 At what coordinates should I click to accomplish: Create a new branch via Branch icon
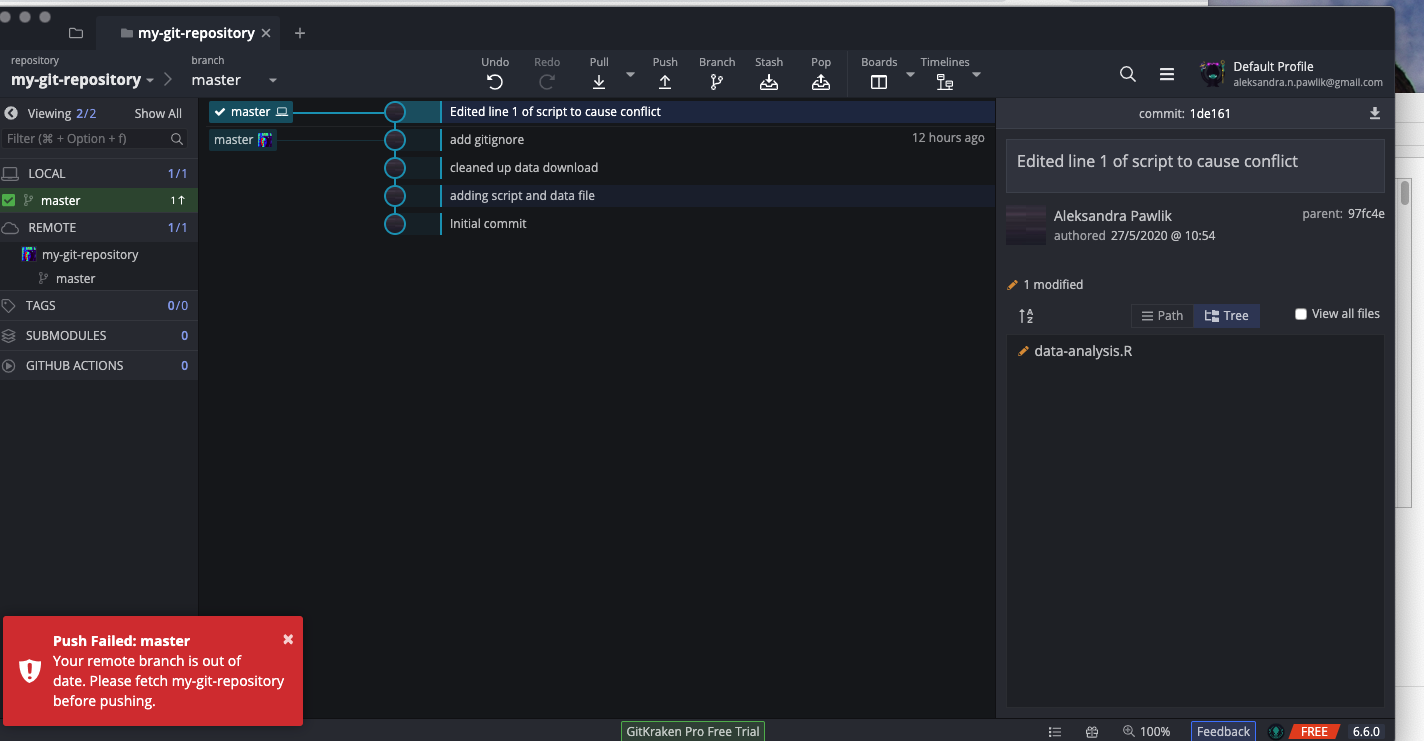click(x=717, y=82)
